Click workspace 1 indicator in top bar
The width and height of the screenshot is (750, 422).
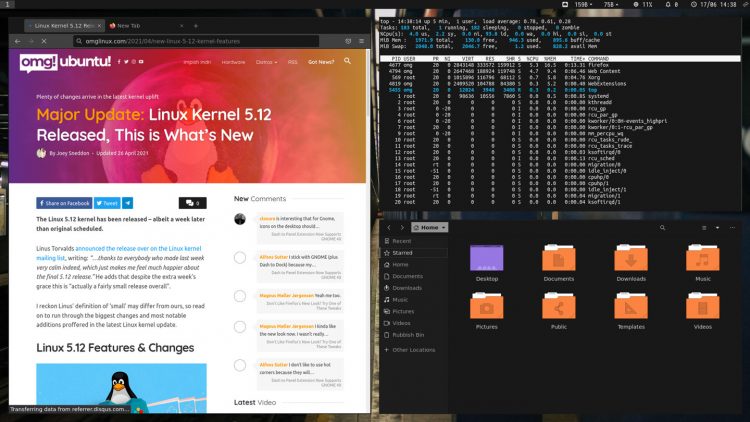click(x=7, y=4)
